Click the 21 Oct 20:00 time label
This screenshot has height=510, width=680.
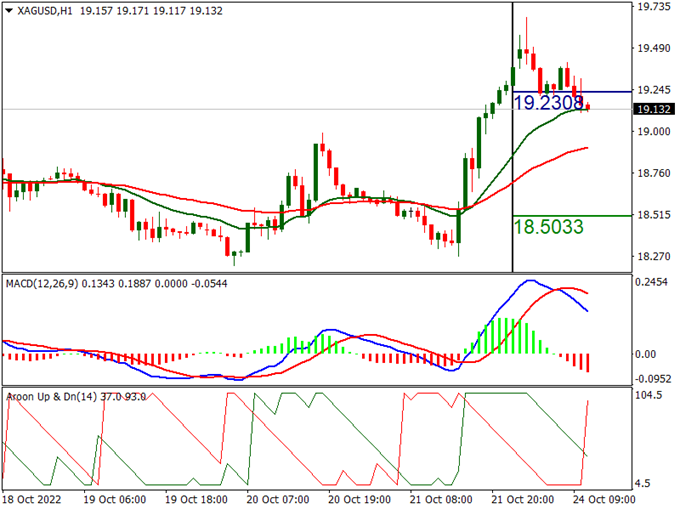(522, 500)
